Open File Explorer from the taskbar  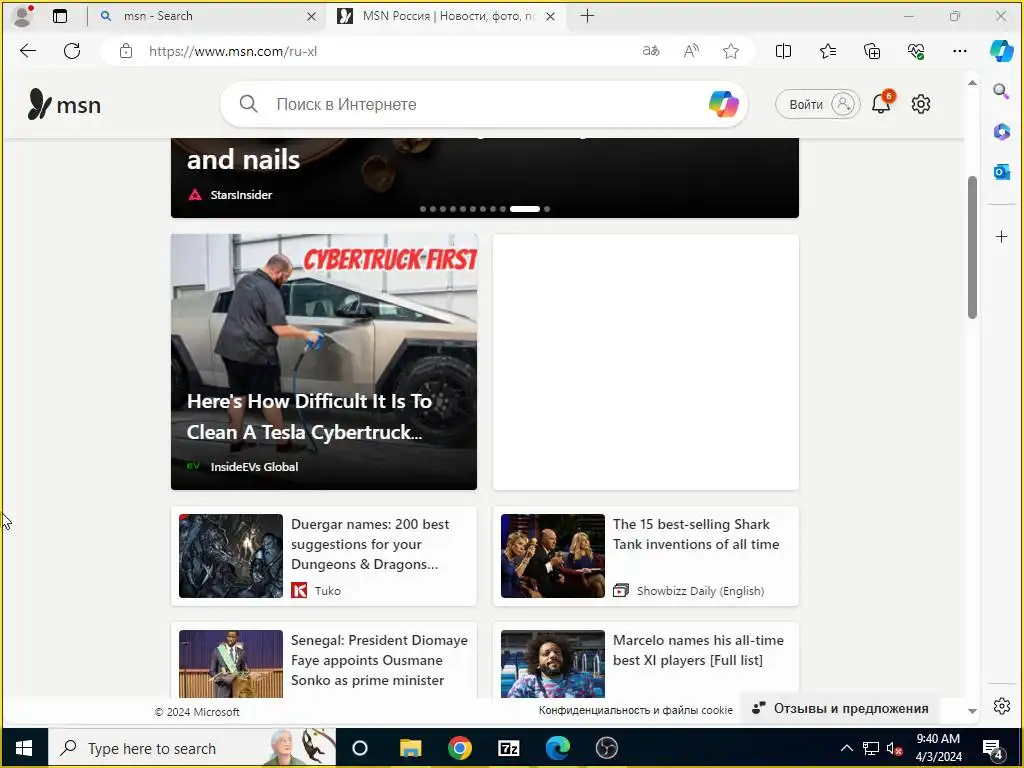[x=410, y=748]
